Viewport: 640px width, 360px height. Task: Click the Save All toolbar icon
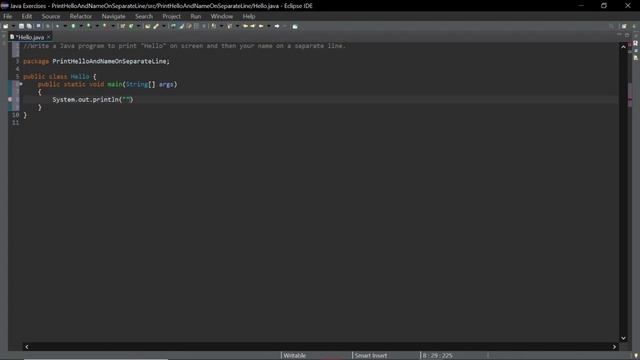click(29, 26)
